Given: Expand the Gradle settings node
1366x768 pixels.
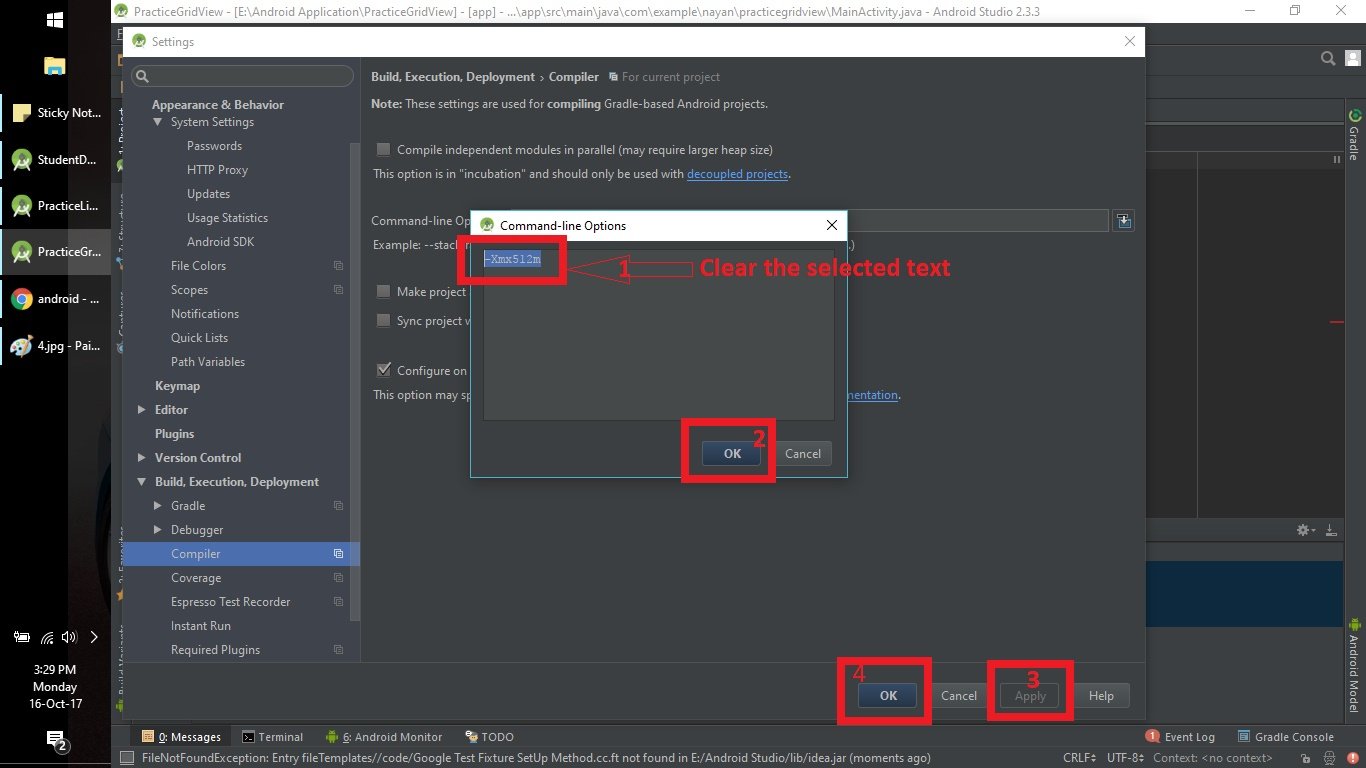Looking at the screenshot, I should (x=158, y=506).
